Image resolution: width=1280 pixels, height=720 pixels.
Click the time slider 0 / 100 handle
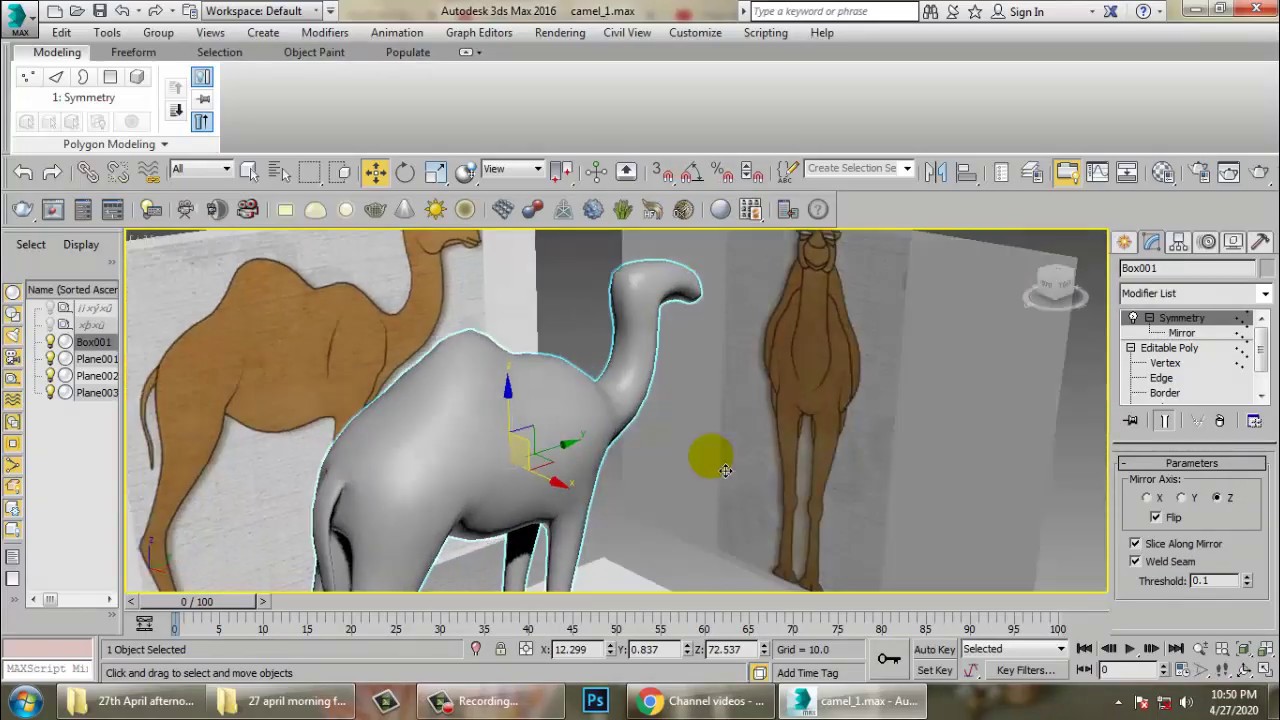click(x=197, y=601)
